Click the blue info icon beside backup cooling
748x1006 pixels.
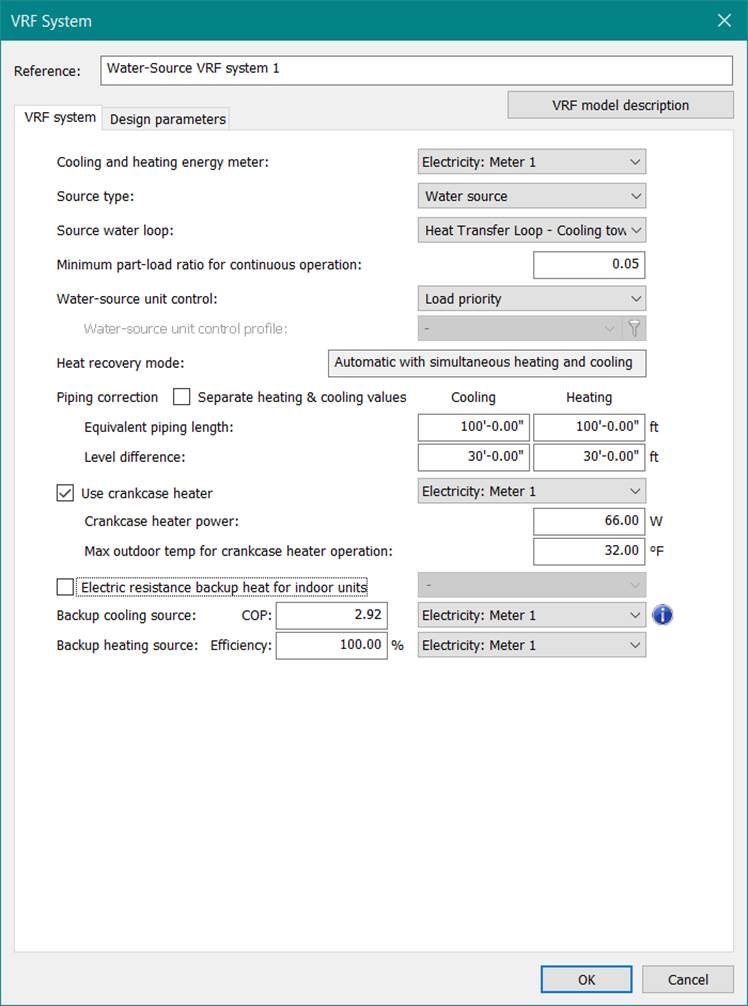(x=662, y=615)
